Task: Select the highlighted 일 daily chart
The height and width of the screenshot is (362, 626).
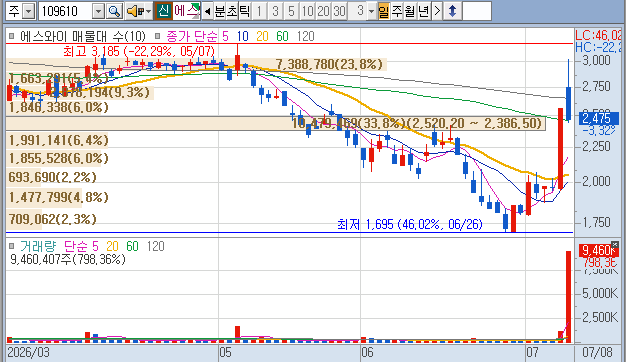Action: point(384,11)
